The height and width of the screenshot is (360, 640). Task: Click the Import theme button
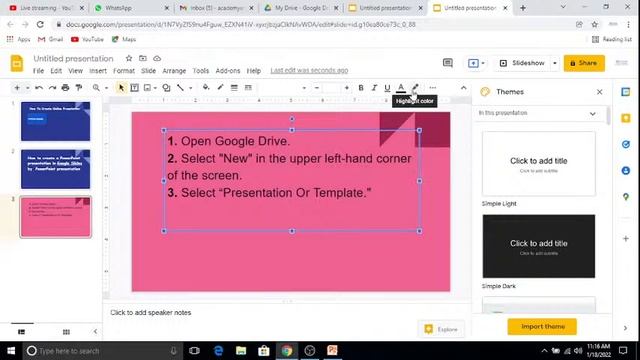[542, 327]
